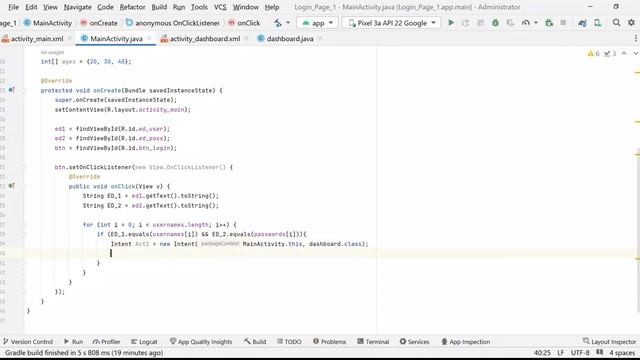Open the Run tool window
This screenshot has height=360, width=640.
(x=73, y=342)
